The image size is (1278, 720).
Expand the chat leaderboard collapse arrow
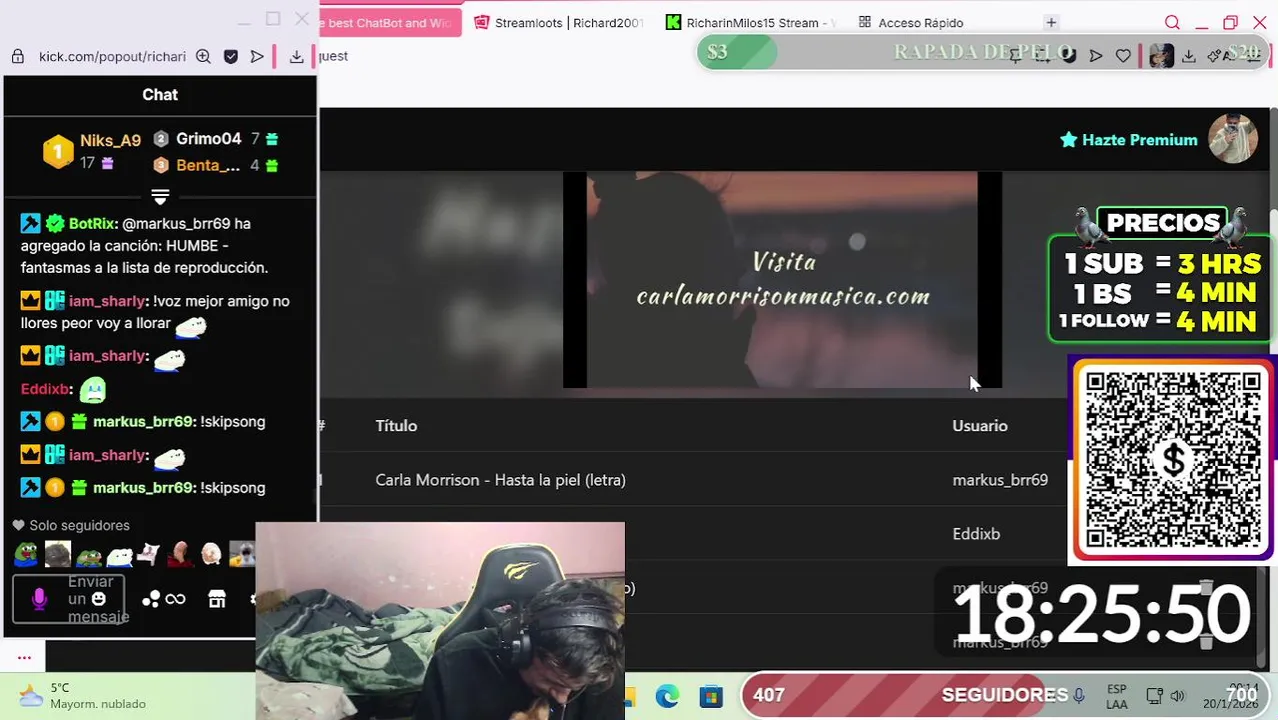click(x=160, y=196)
